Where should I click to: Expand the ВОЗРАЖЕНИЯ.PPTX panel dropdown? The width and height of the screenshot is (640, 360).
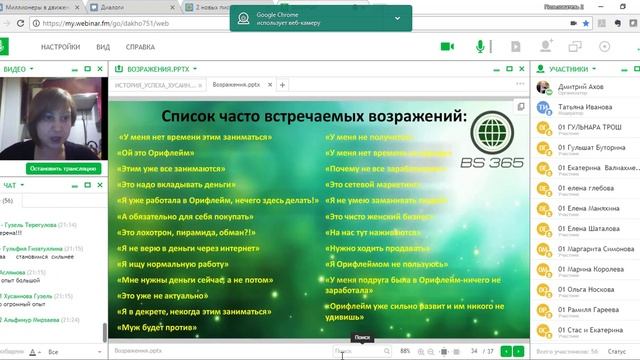tap(195, 69)
